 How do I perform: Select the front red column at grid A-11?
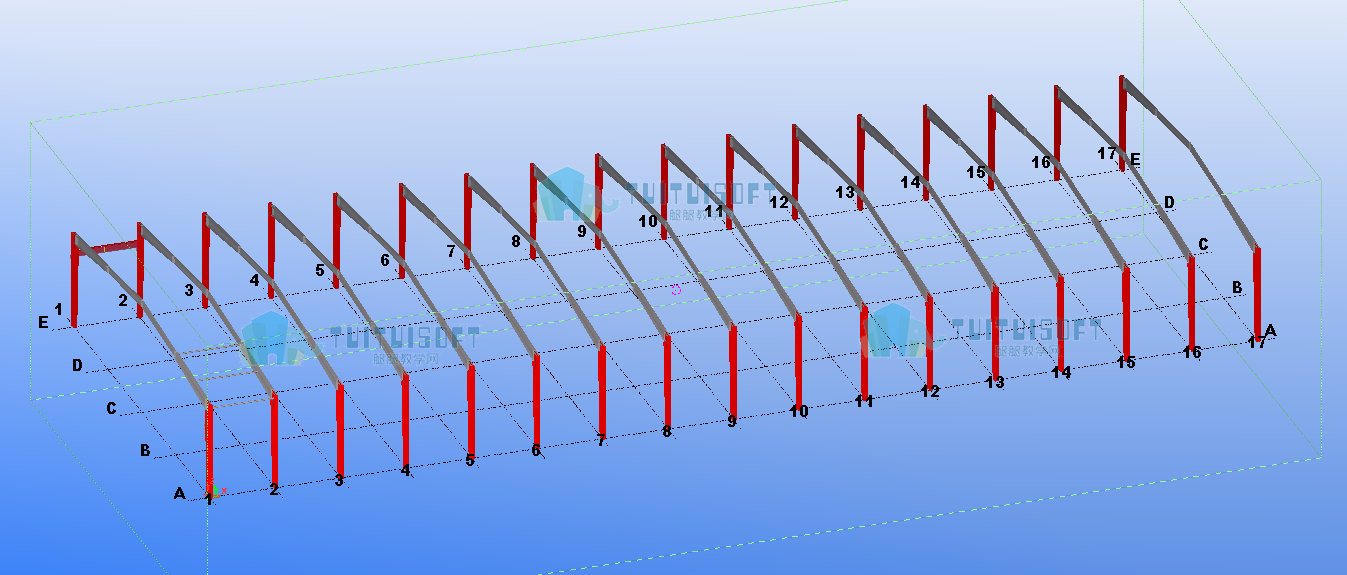tap(864, 352)
